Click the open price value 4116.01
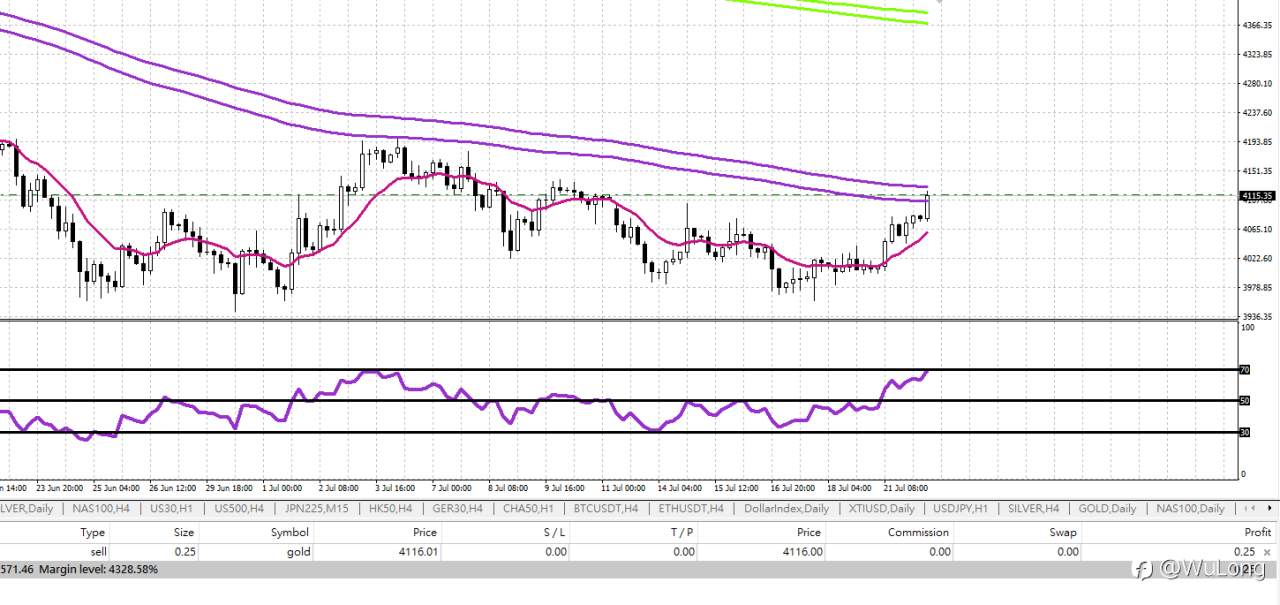 tap(417, 552)
